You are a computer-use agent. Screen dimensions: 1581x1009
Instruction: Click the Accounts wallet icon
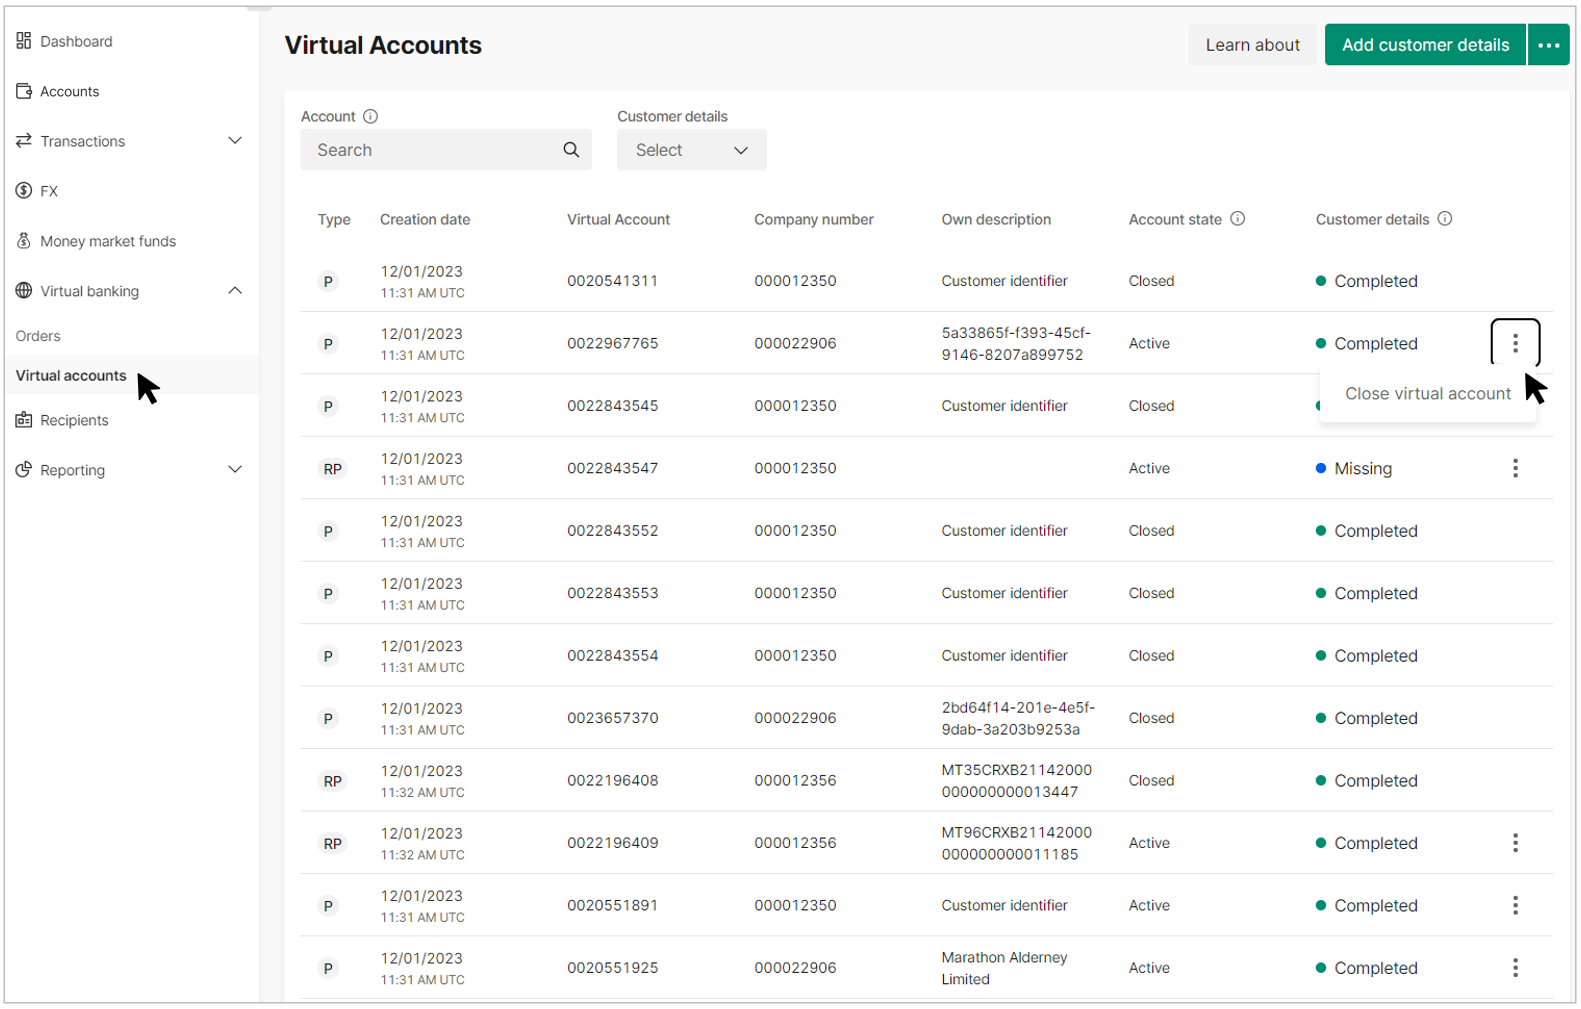point(24,91)
